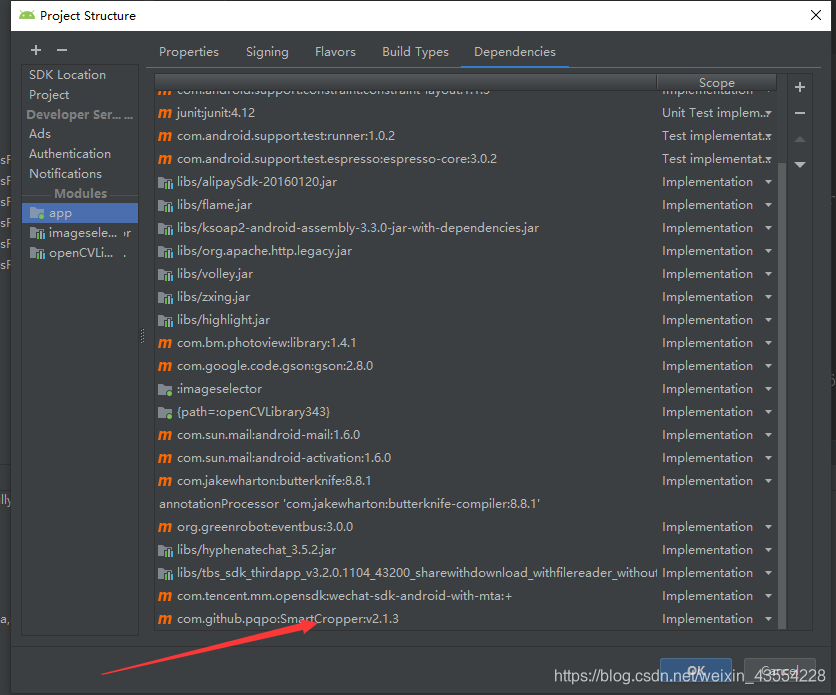Click the module folder icon beside :imageselector
This screenshot has width=836, height=695.
click(165, 390)
